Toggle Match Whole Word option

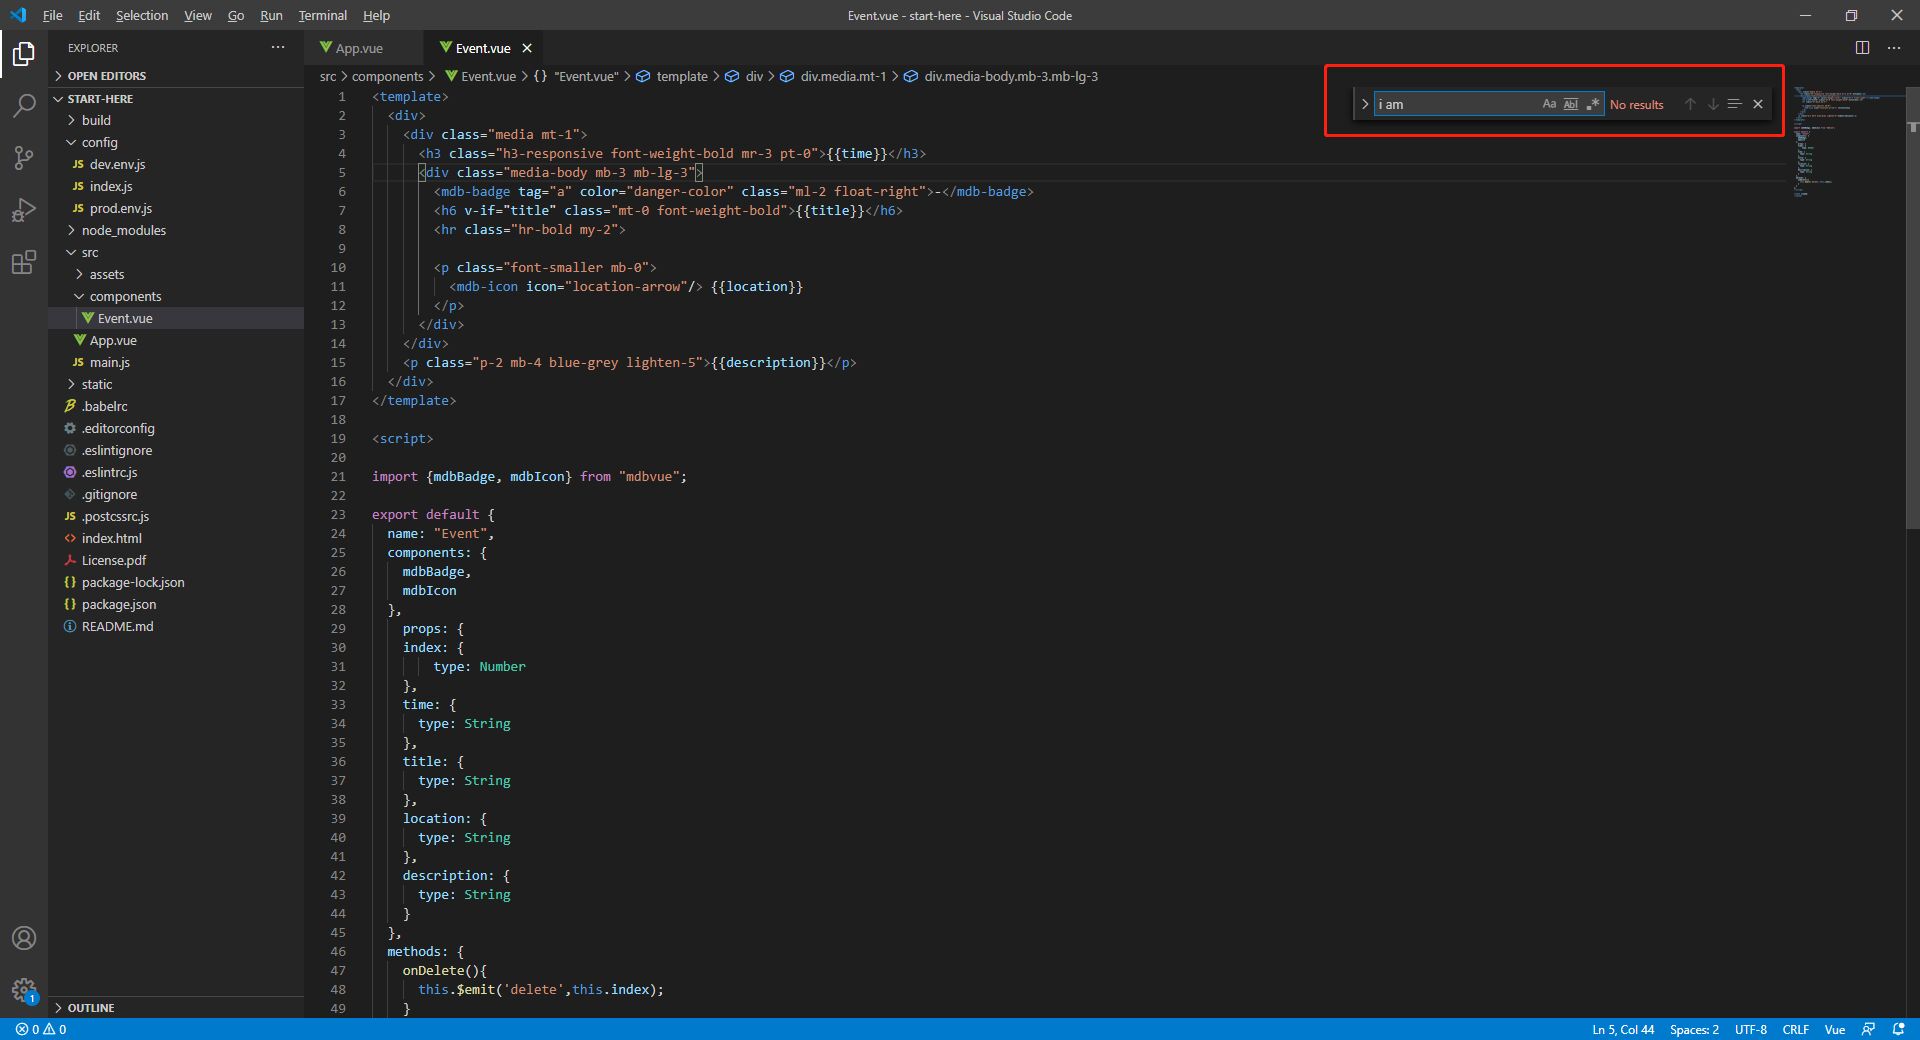point(1571,104)
